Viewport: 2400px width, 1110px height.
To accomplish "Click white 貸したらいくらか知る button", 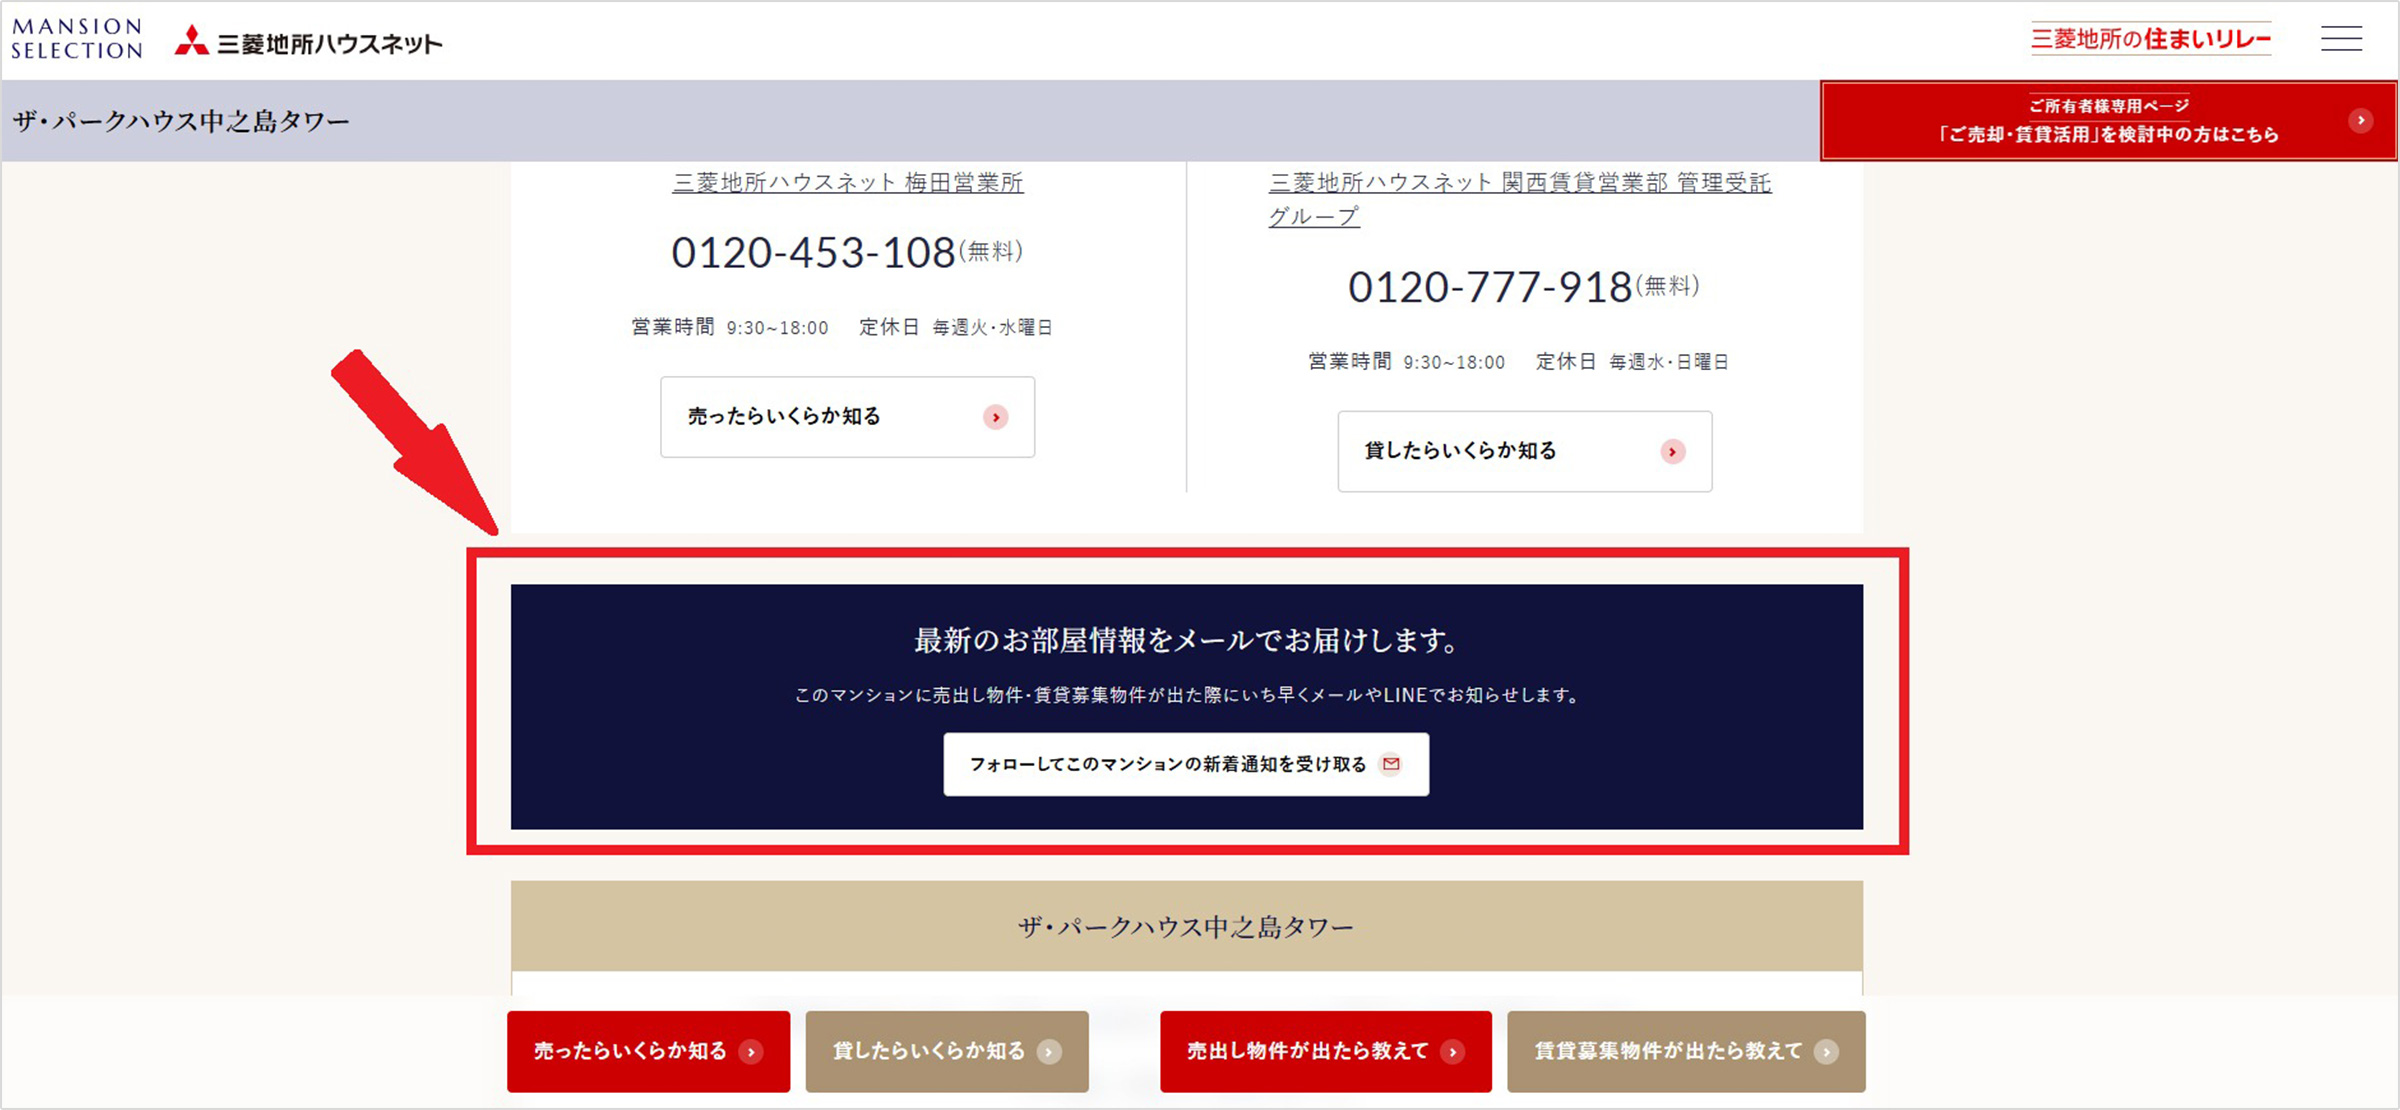I will click(x=1525, y=452).
